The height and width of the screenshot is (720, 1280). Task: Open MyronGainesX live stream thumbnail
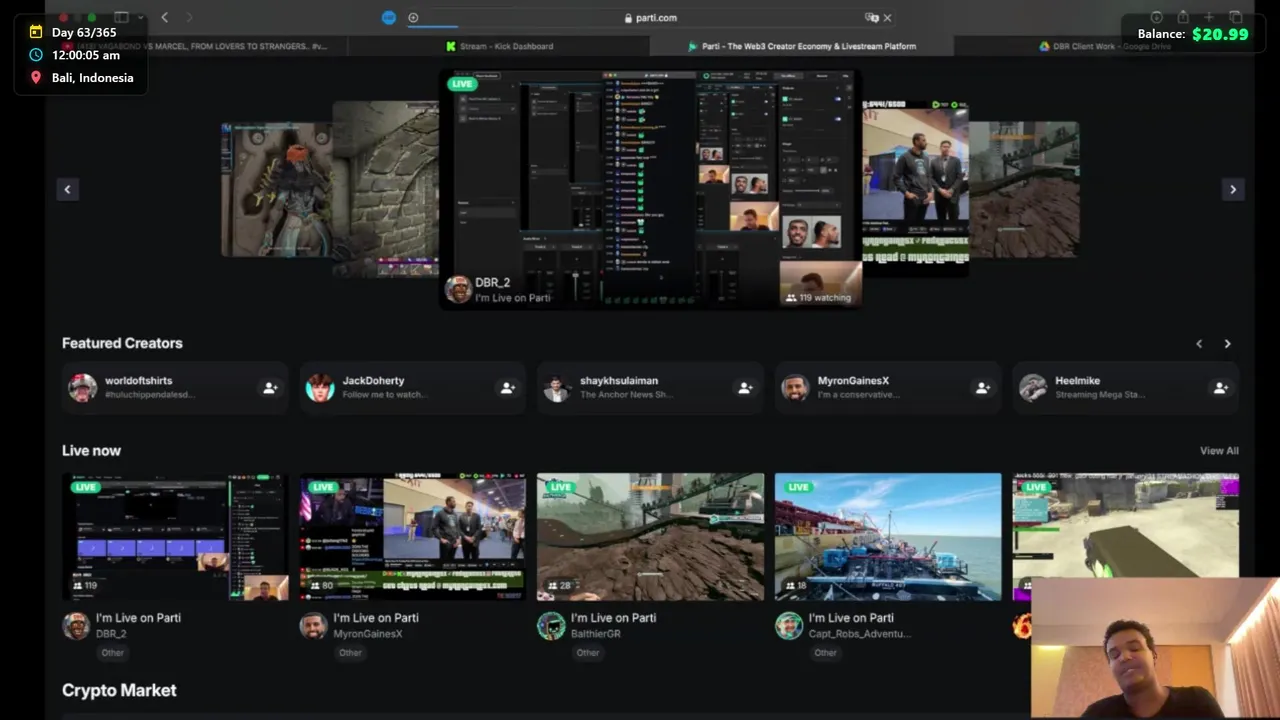[413, 537]
